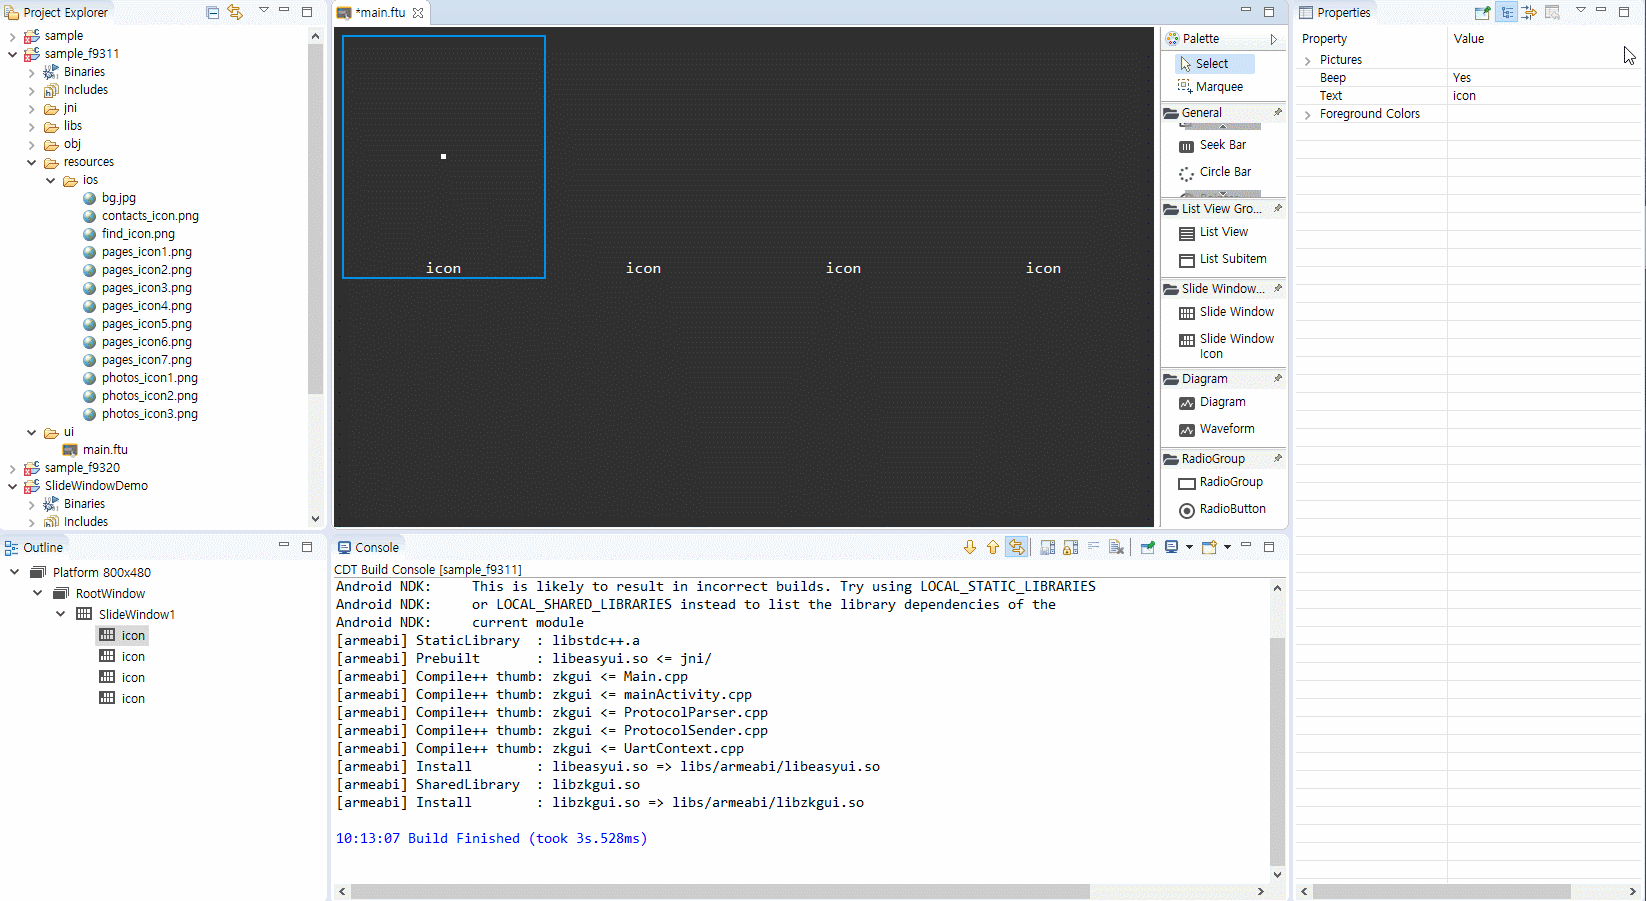Pin Properties view to selection
This screenshot has height=901, width=1646.
coord(1482,12)
